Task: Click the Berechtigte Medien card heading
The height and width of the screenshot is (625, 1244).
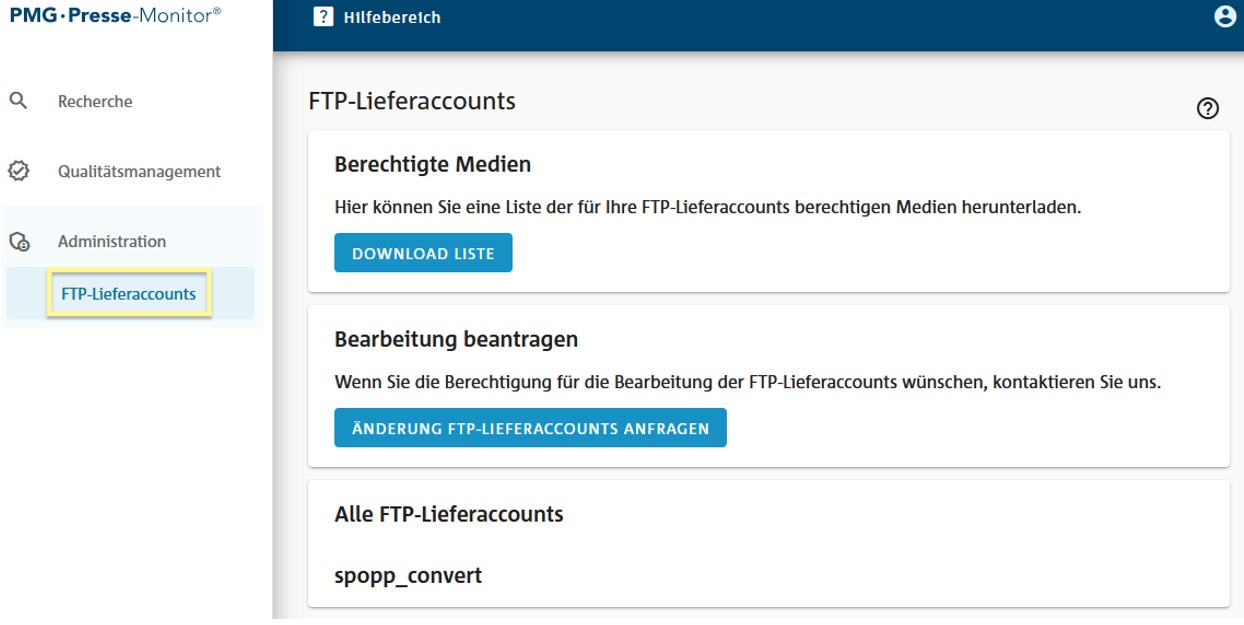Action: point(432,164)
